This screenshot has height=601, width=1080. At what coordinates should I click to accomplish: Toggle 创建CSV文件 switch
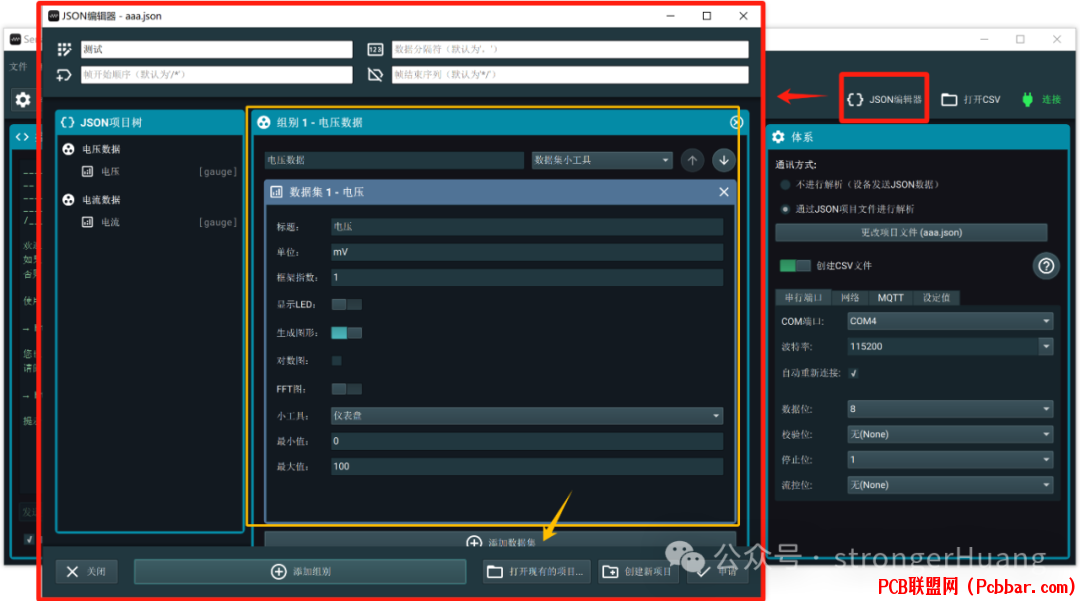794,266
